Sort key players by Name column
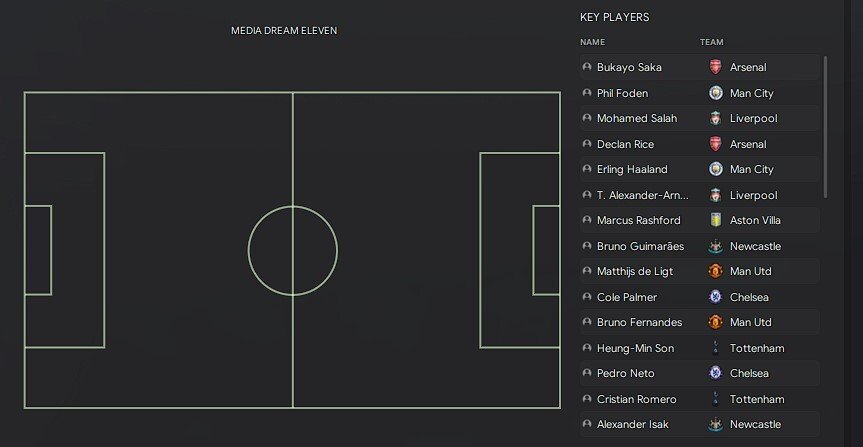 593,42
